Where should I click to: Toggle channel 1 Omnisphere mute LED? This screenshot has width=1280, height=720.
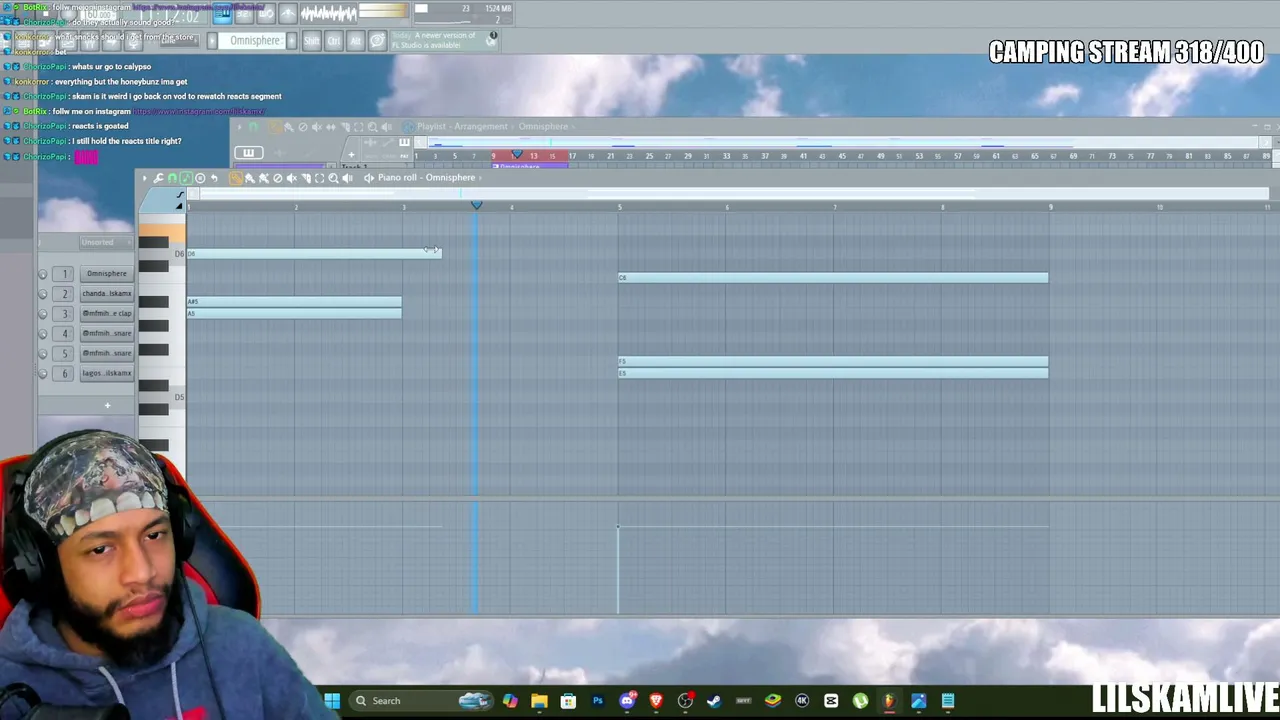(x=43, y=274)
